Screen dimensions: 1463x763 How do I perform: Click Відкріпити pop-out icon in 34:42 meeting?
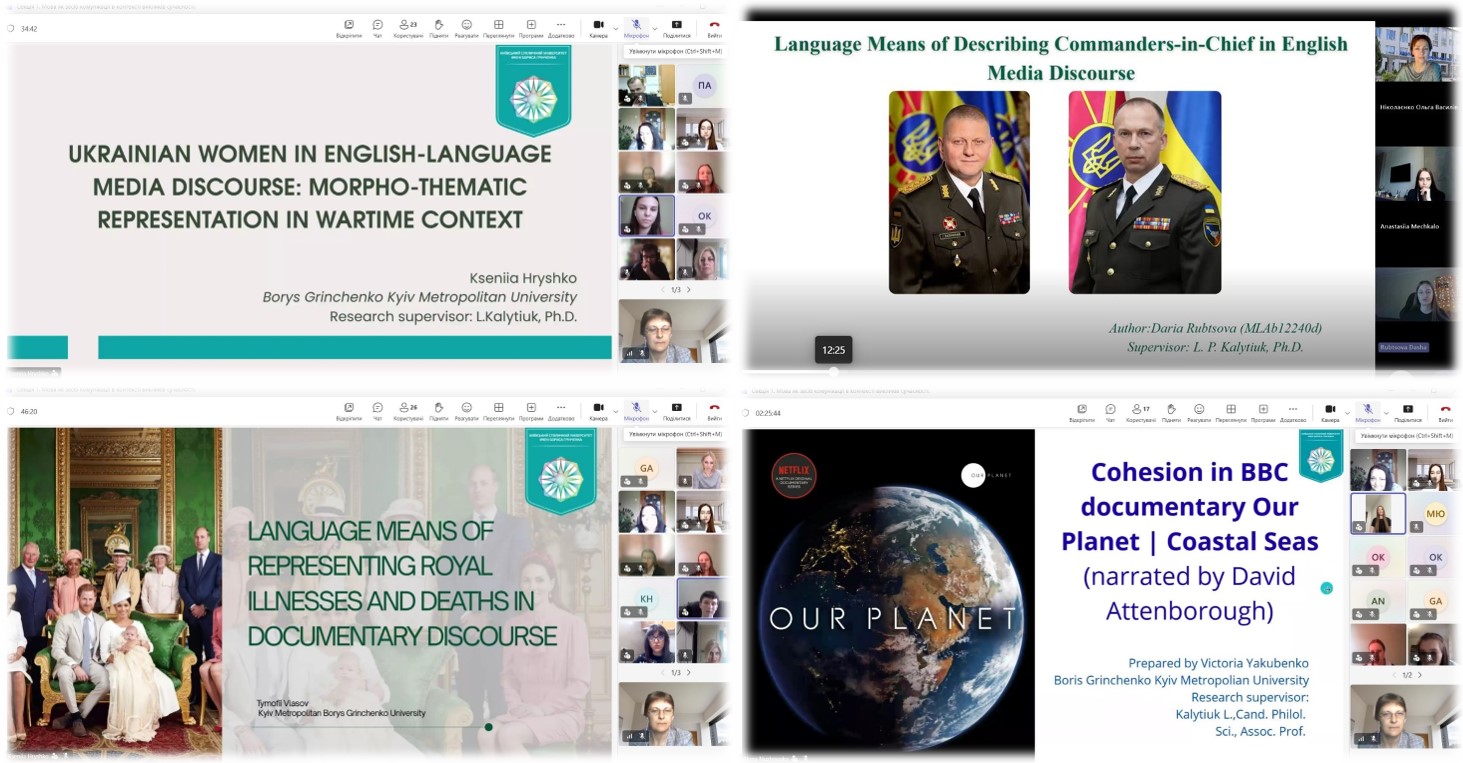click(x=348, y=28)
